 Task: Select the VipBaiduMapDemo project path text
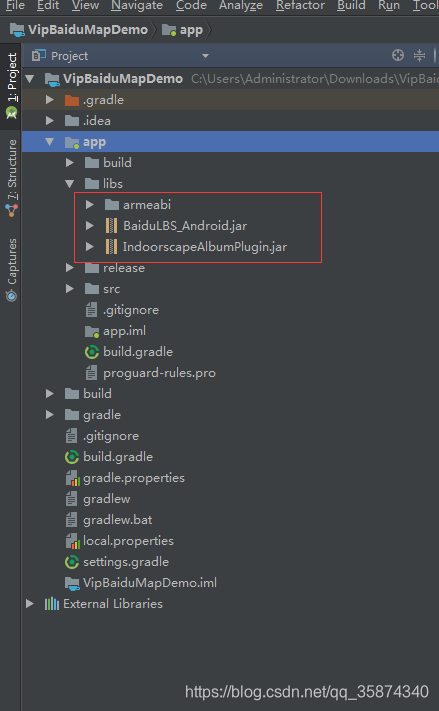click(x=315, y=79)
